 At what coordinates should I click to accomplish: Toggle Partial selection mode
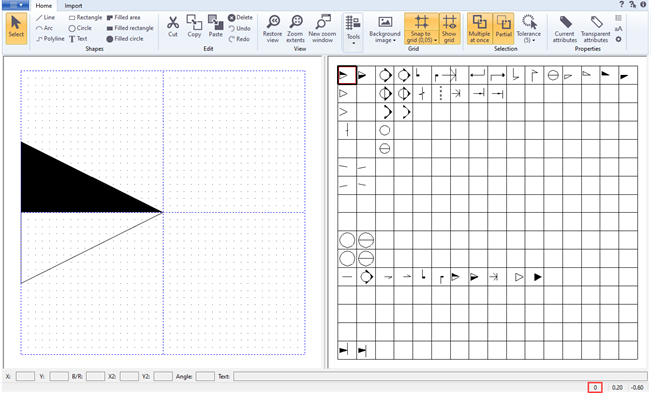(x=503, y=28)
